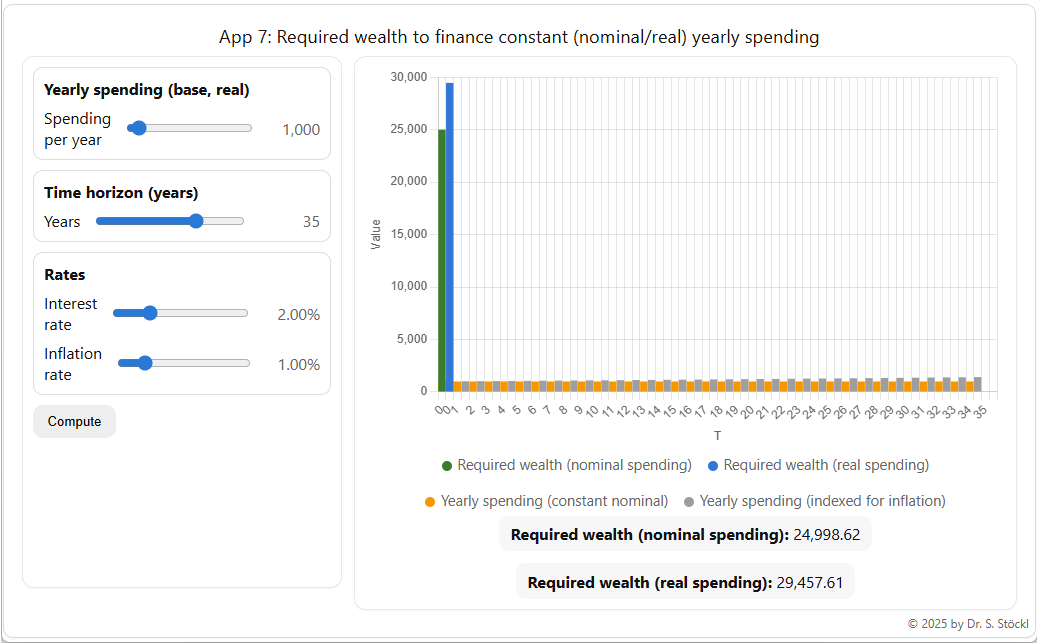This screenshot has height=643, width=1037.
Task: Click the green Required wealth legend marker
Action: tap(448, 465)
